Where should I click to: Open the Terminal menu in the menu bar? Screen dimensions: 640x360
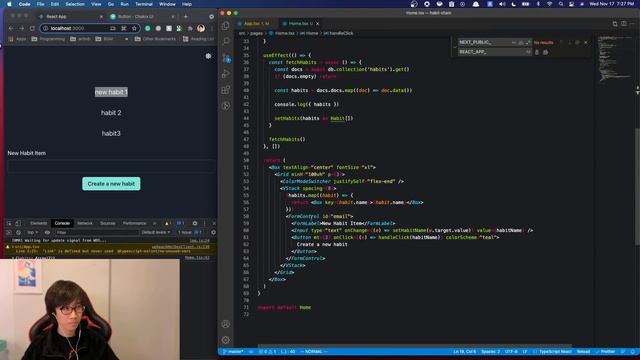coord(144,4)
